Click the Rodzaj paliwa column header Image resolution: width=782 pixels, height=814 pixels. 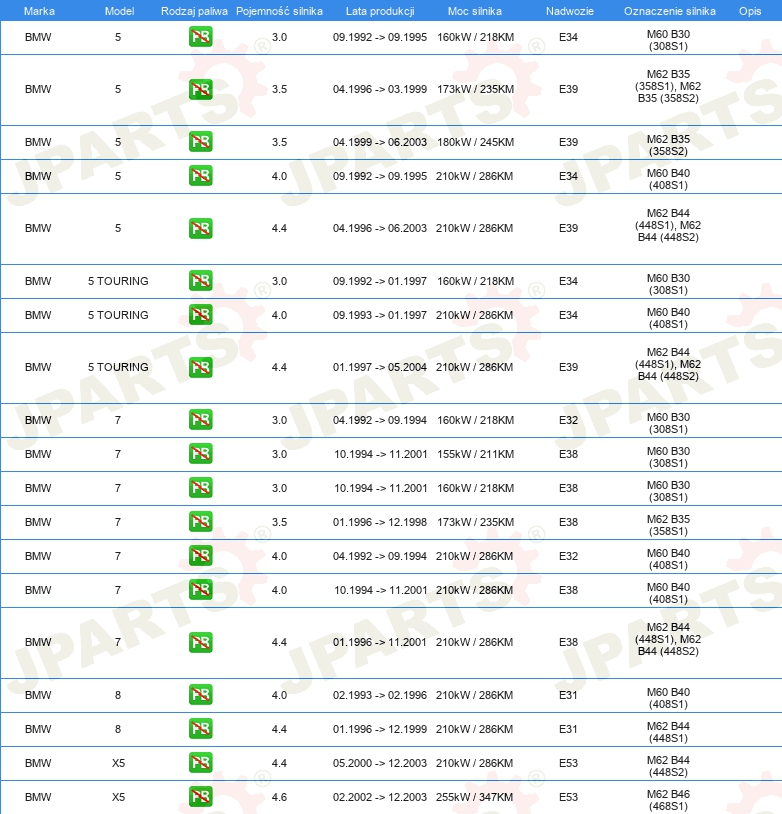(194, 11)
